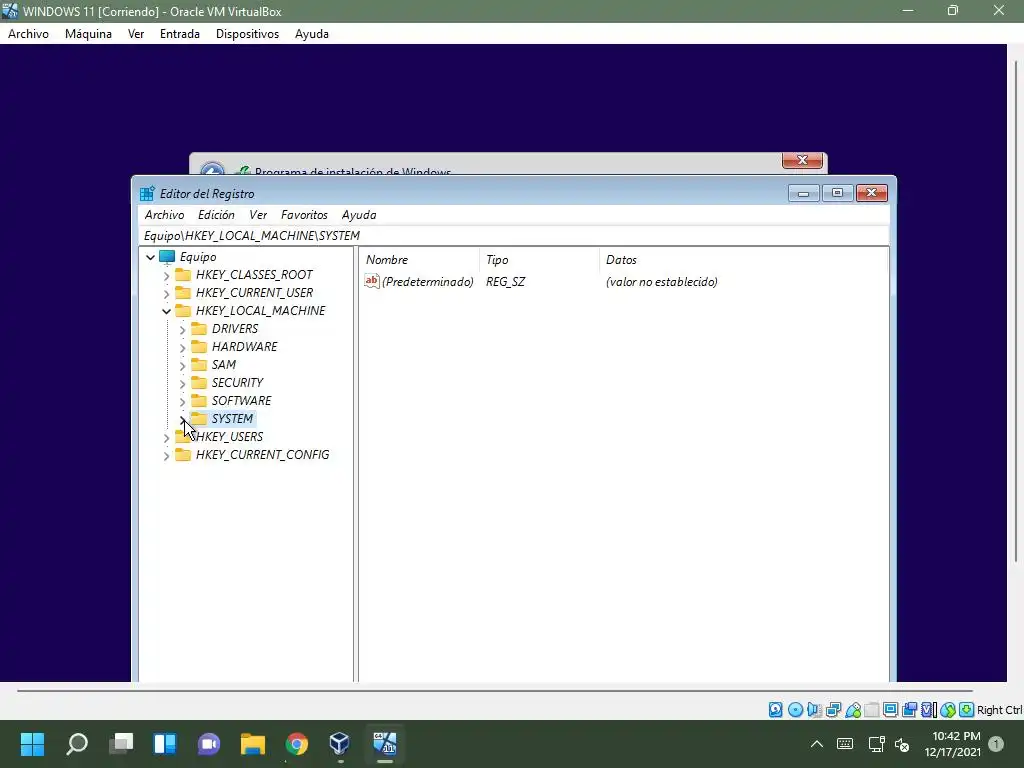The height and width of the screenshot is (768, 1024).
Task: Expand HKEY_CURRENT_CONFIG chevron
Action: [166, 455]
